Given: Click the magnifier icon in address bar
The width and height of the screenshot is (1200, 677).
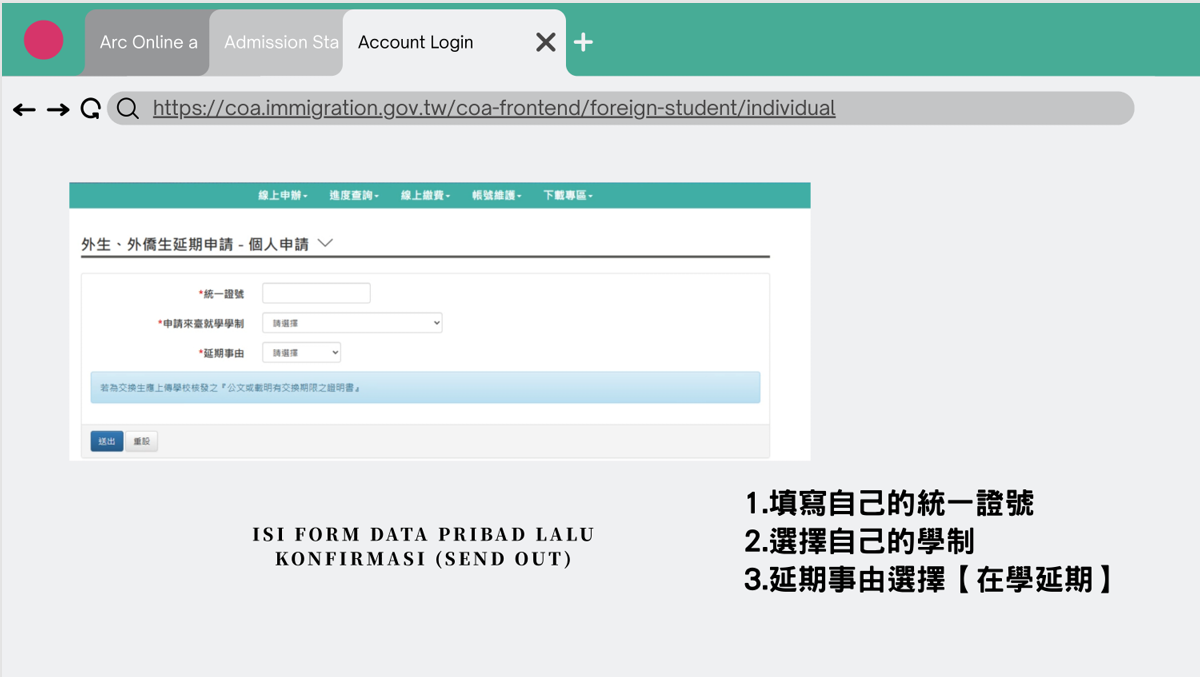Looking at the screenshot, I should pyautogui.click(x=127, y=108).
